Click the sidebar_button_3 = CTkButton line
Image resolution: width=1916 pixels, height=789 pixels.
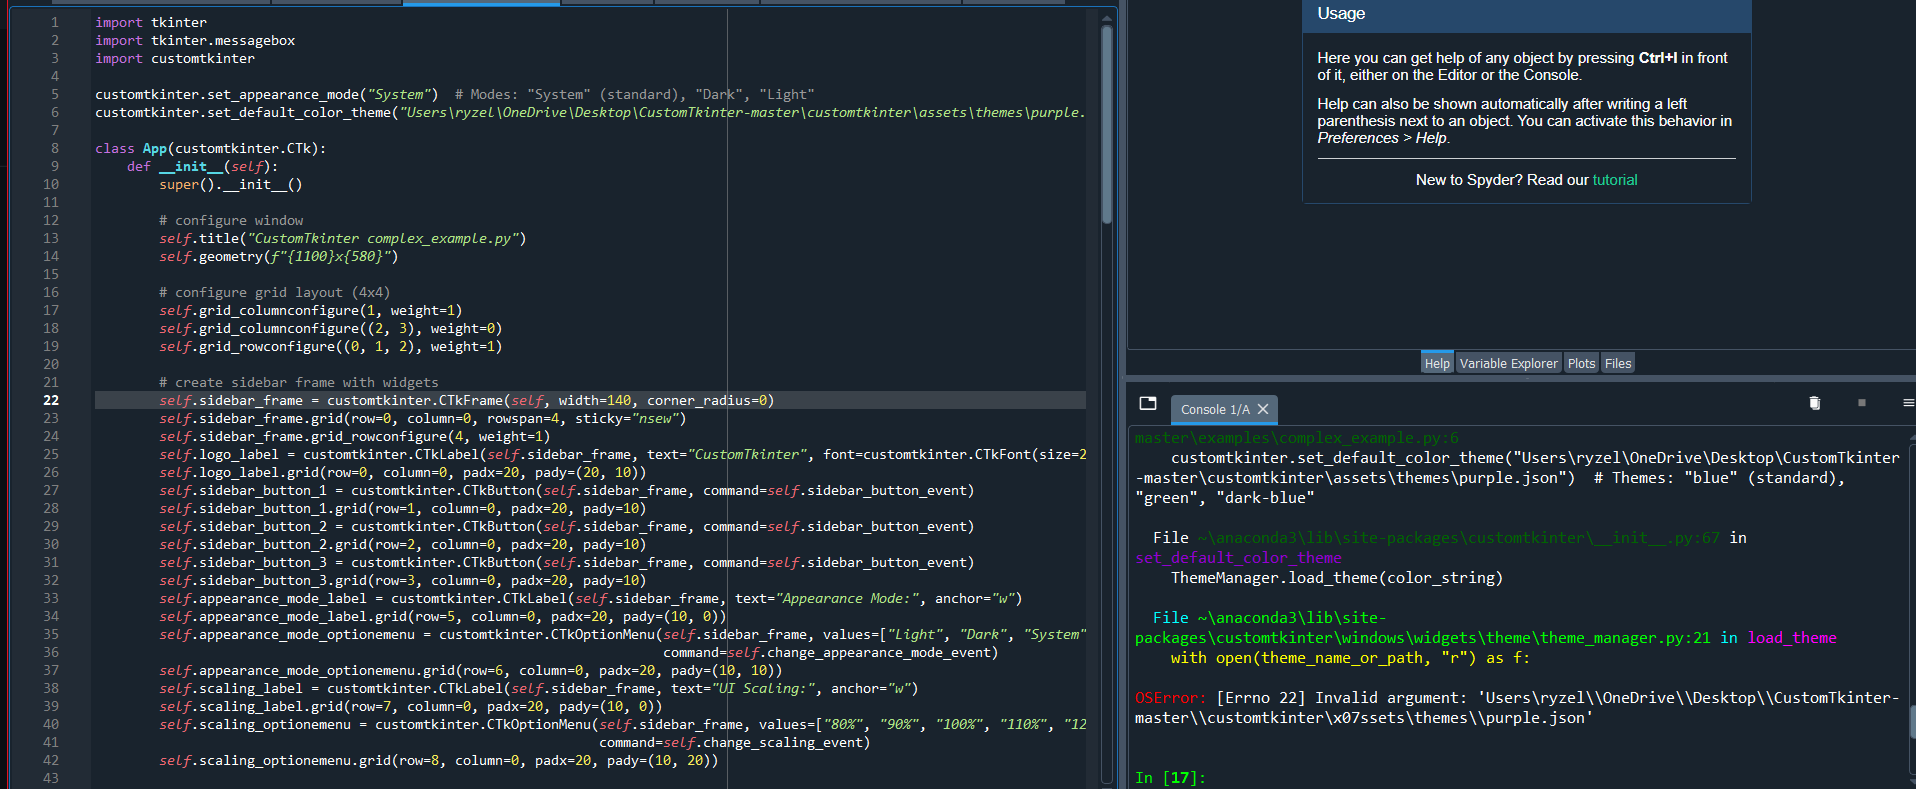coord(567,562)
